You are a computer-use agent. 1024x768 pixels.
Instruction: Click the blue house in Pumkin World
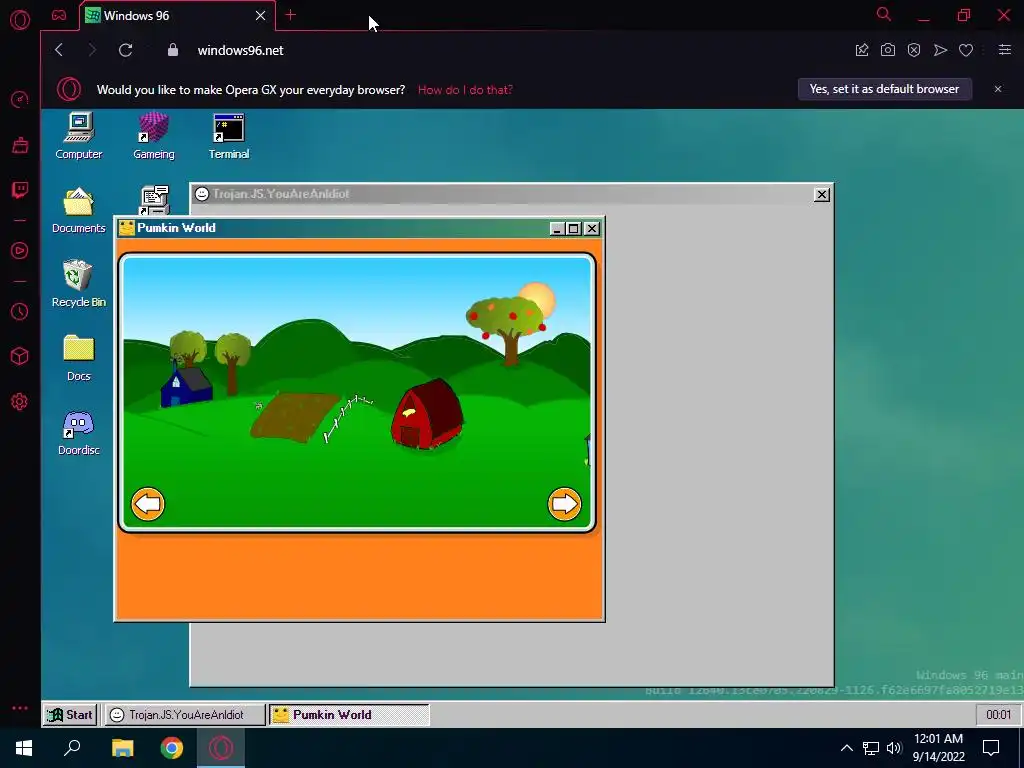click(x=186, y=386)
